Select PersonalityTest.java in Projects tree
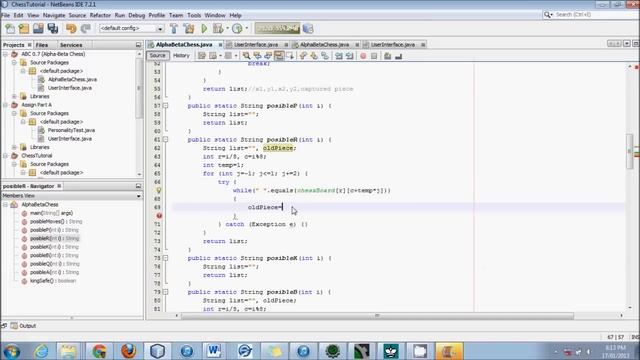Screen dimensions: 640x360 click(71, 130)
